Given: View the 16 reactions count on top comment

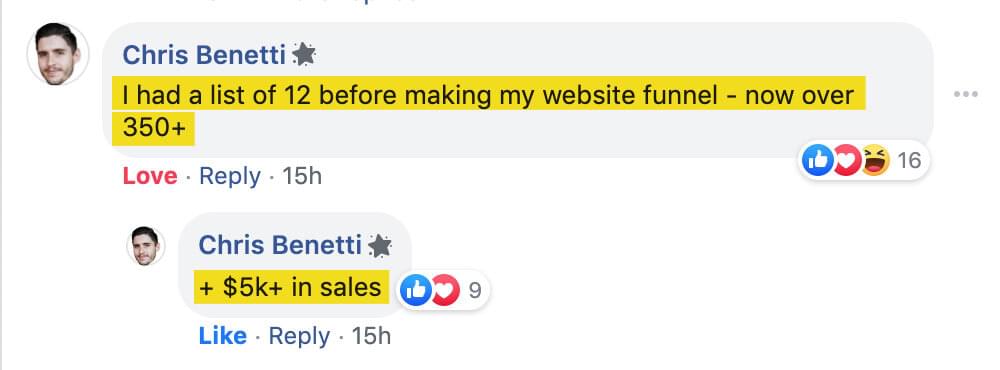Looking at the screenshot, I should (x=909, y=160).
